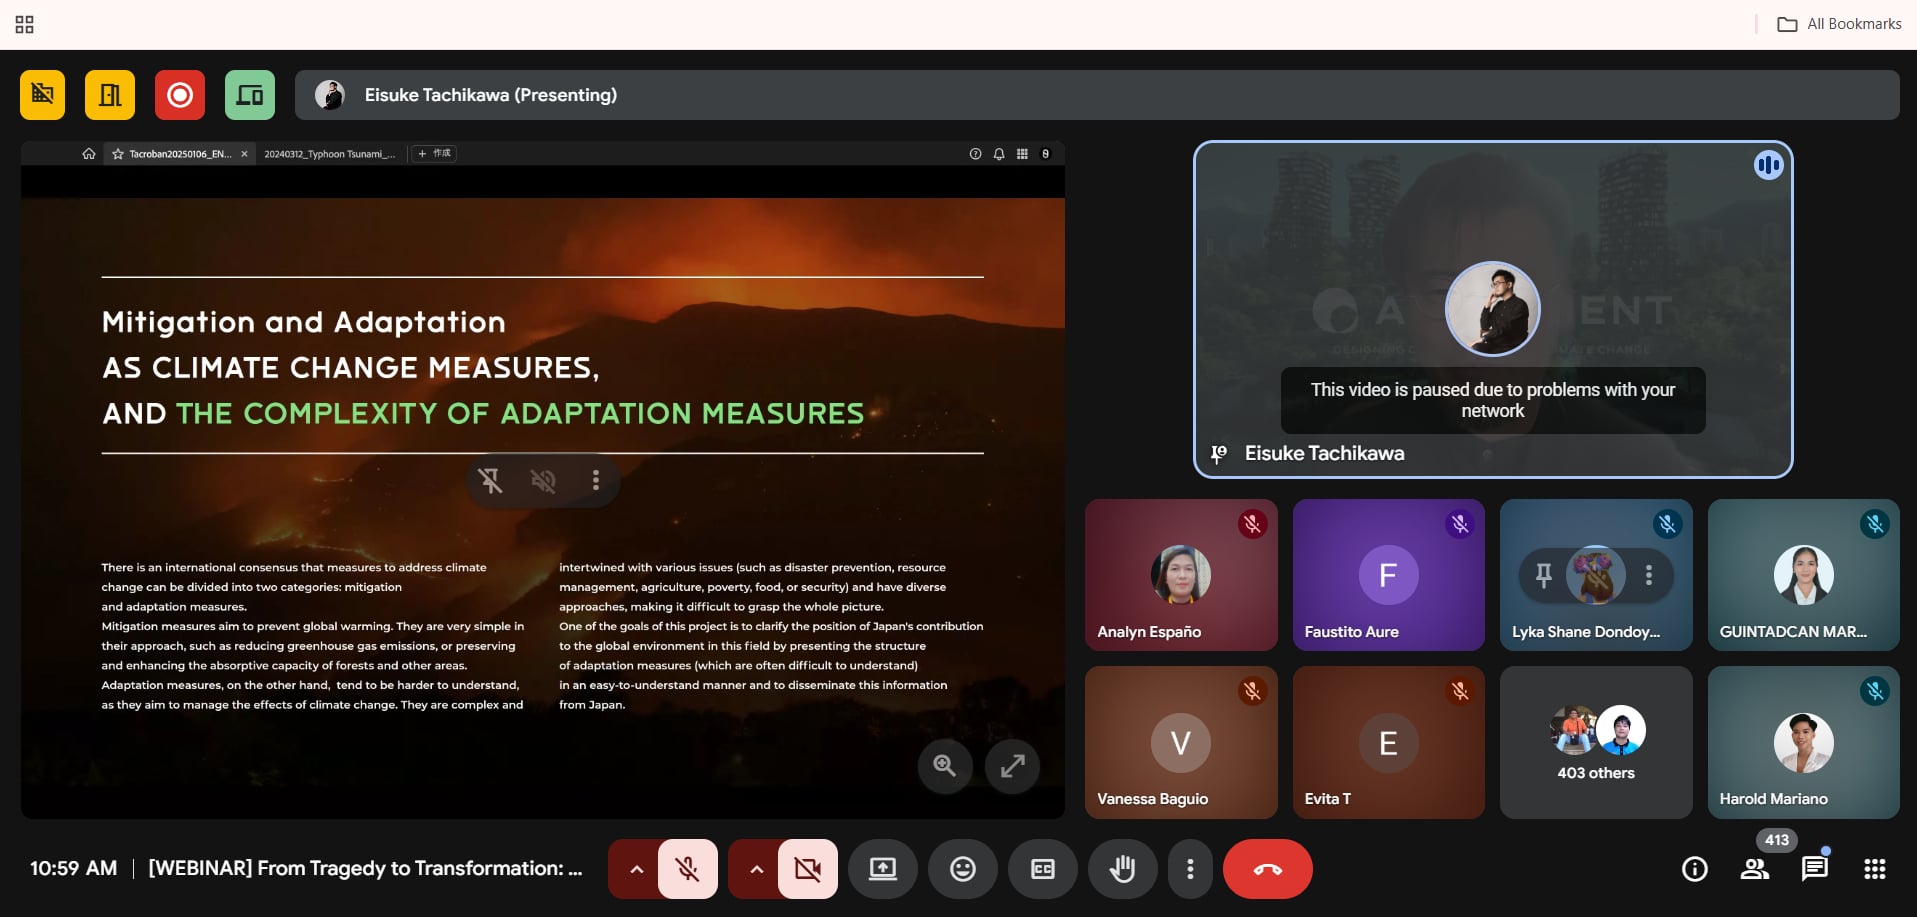Click the green devices extension icon
1917x917 pixels.
coord(250,95)
